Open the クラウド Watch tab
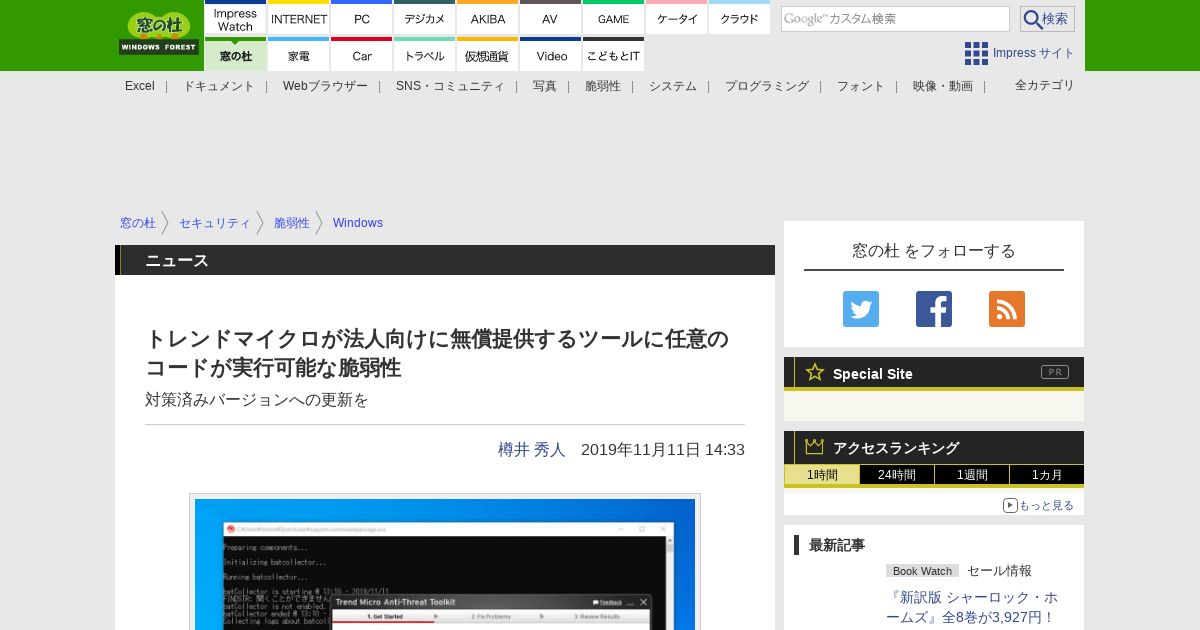The image size is (1200, 630). (x=740, y=18)
